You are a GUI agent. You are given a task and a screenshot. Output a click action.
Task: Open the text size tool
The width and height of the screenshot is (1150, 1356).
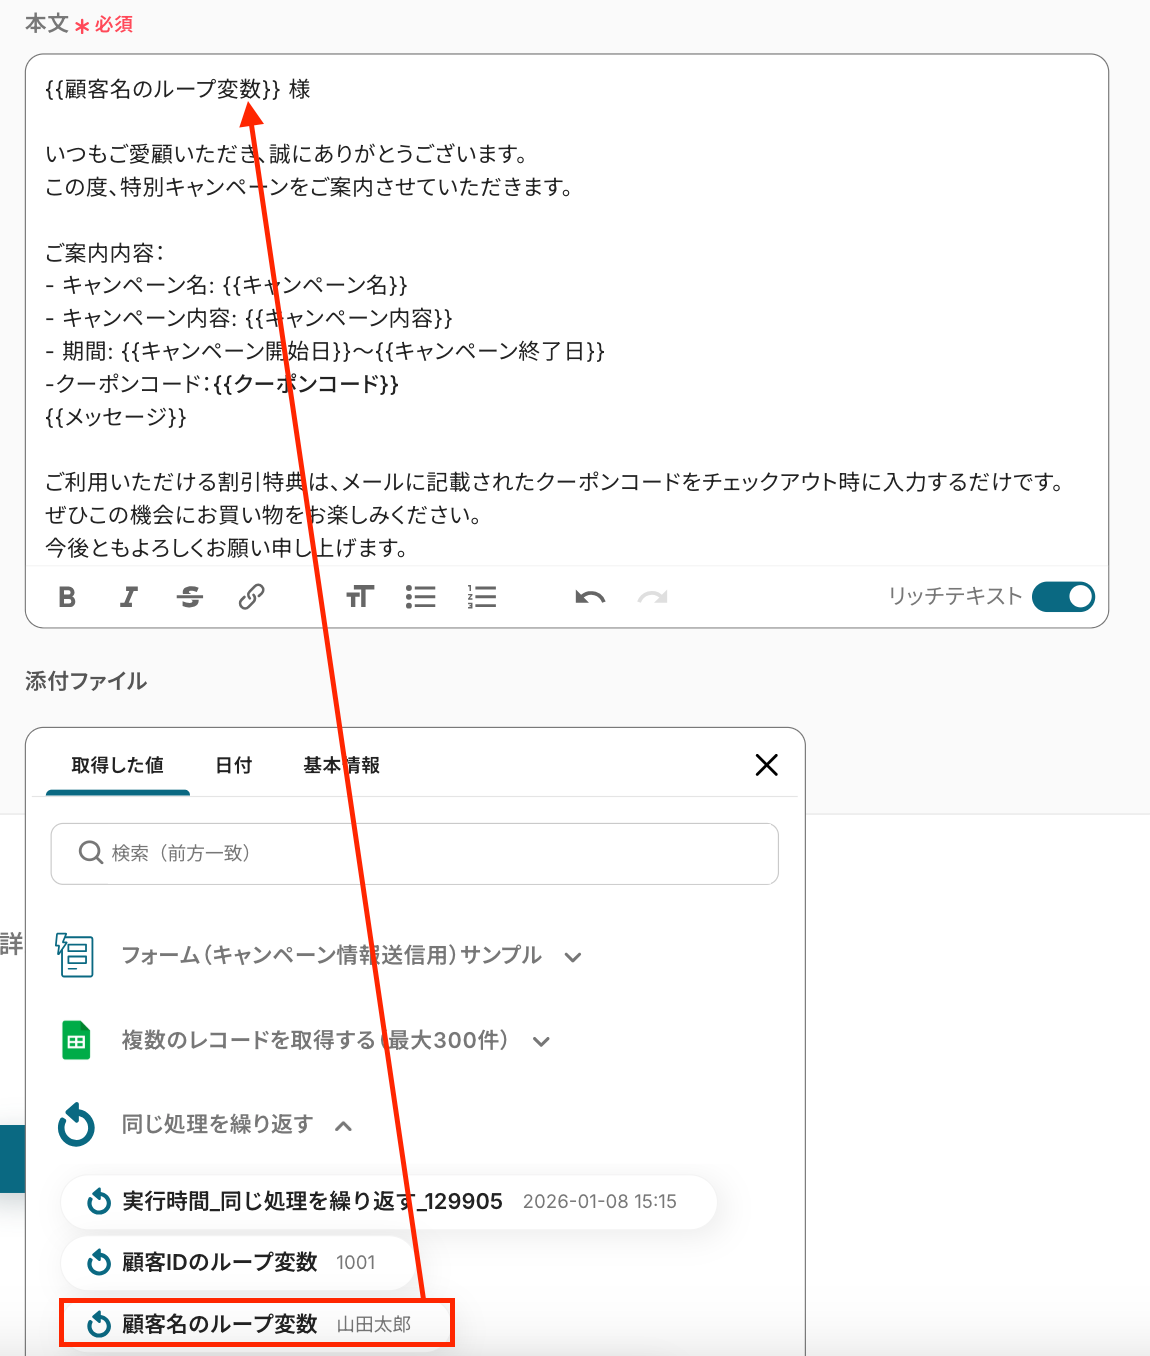tap(360, 597)
